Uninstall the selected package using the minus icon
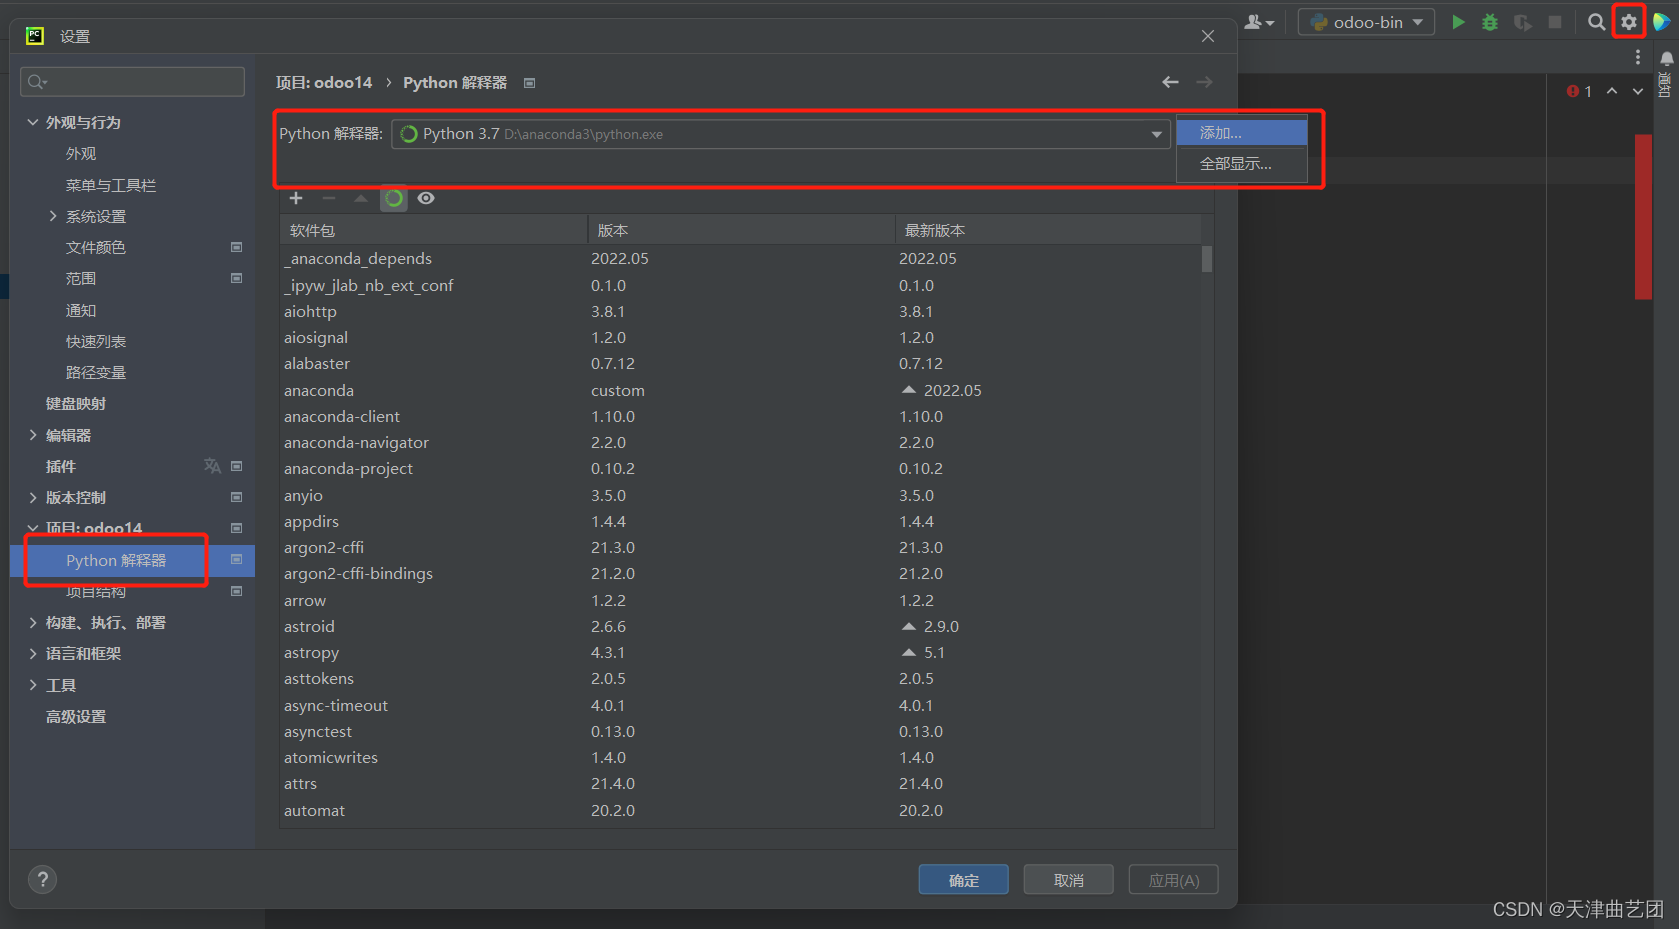The width and height of the screenshot is (1679, 929). [x=329, y=198]
